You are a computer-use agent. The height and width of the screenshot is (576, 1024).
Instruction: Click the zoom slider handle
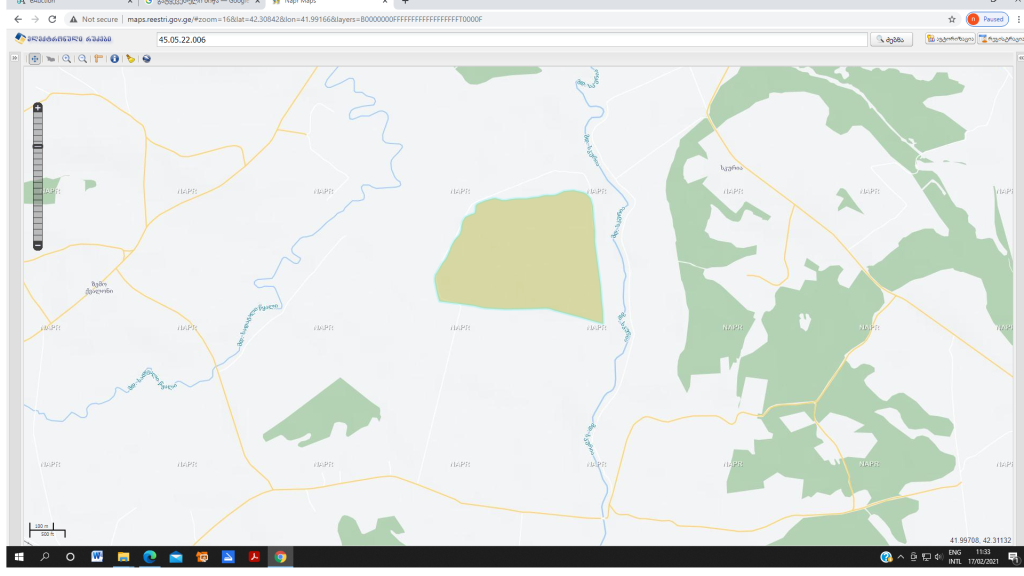[38, 146]
